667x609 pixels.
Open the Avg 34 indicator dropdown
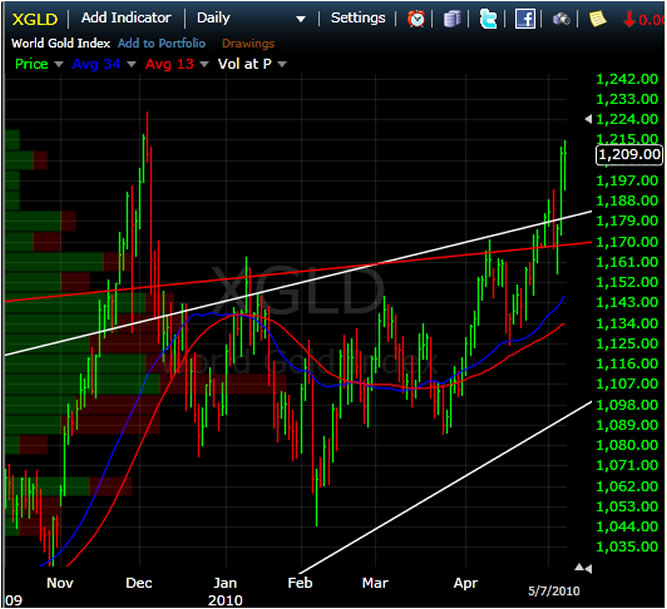[129, 64]
